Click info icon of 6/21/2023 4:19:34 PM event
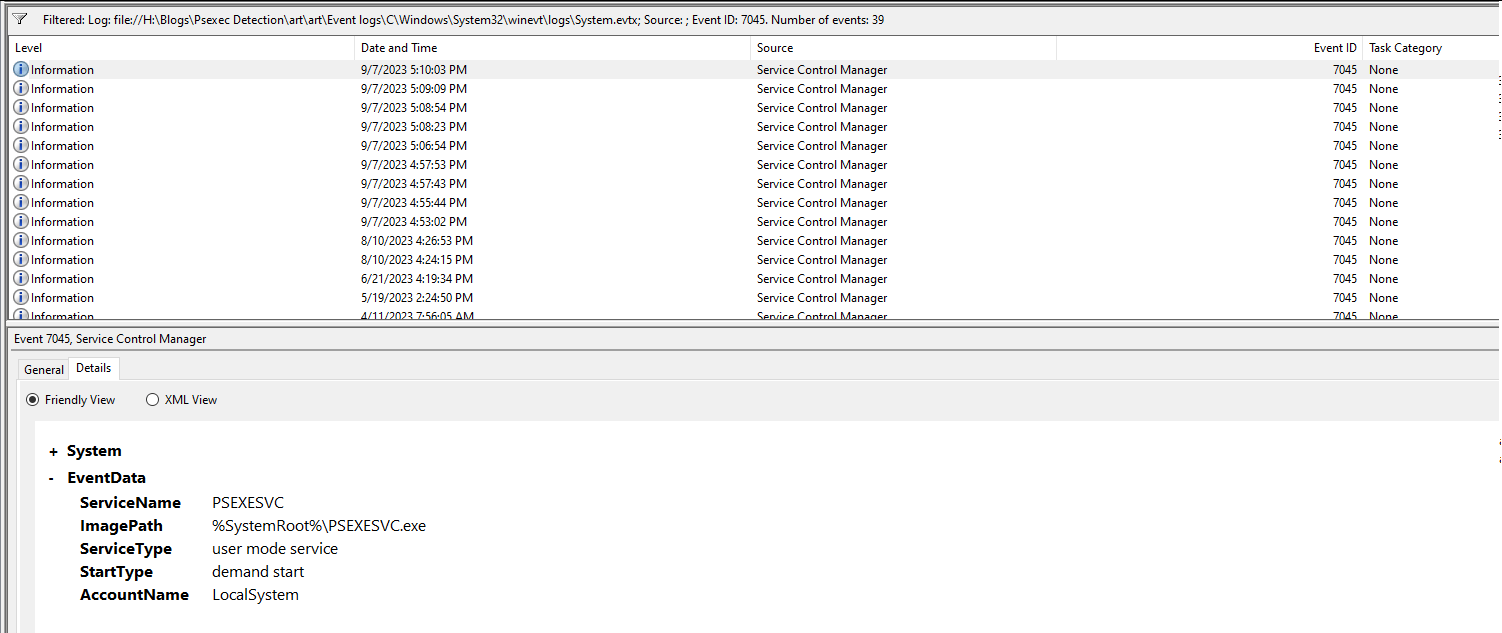 [21, 279]
